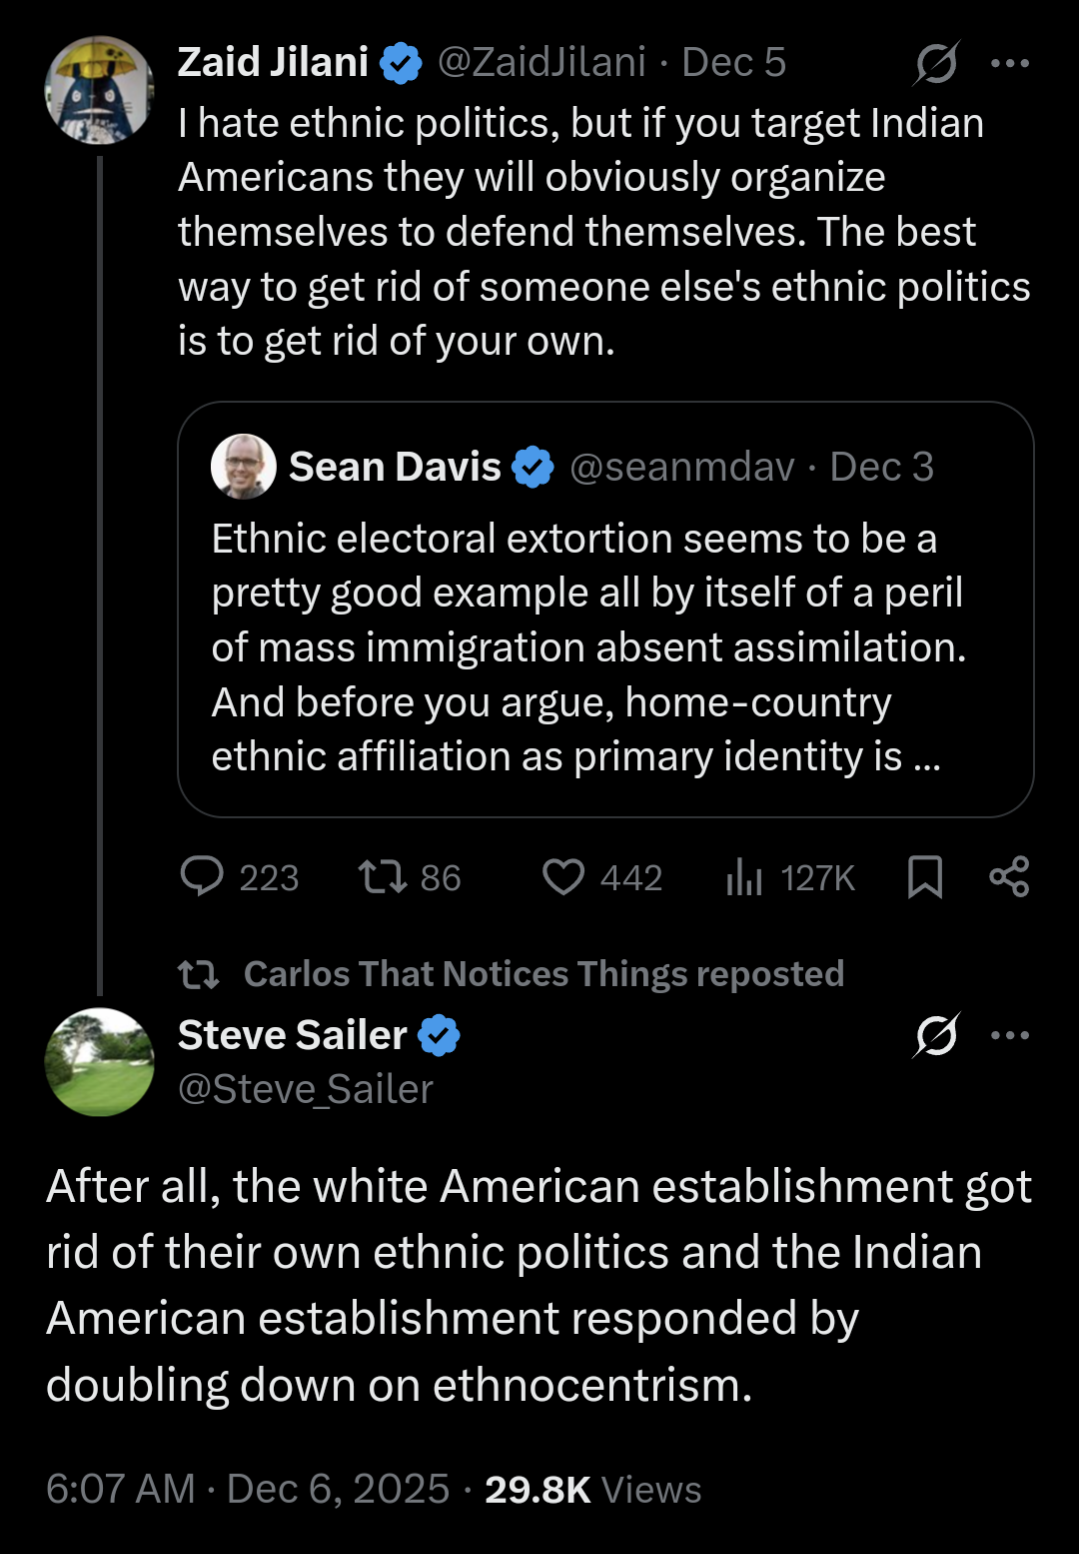Open Zaid Jilani's profile picture
Screen dimensions: 1079x1554
coord(99,90)
